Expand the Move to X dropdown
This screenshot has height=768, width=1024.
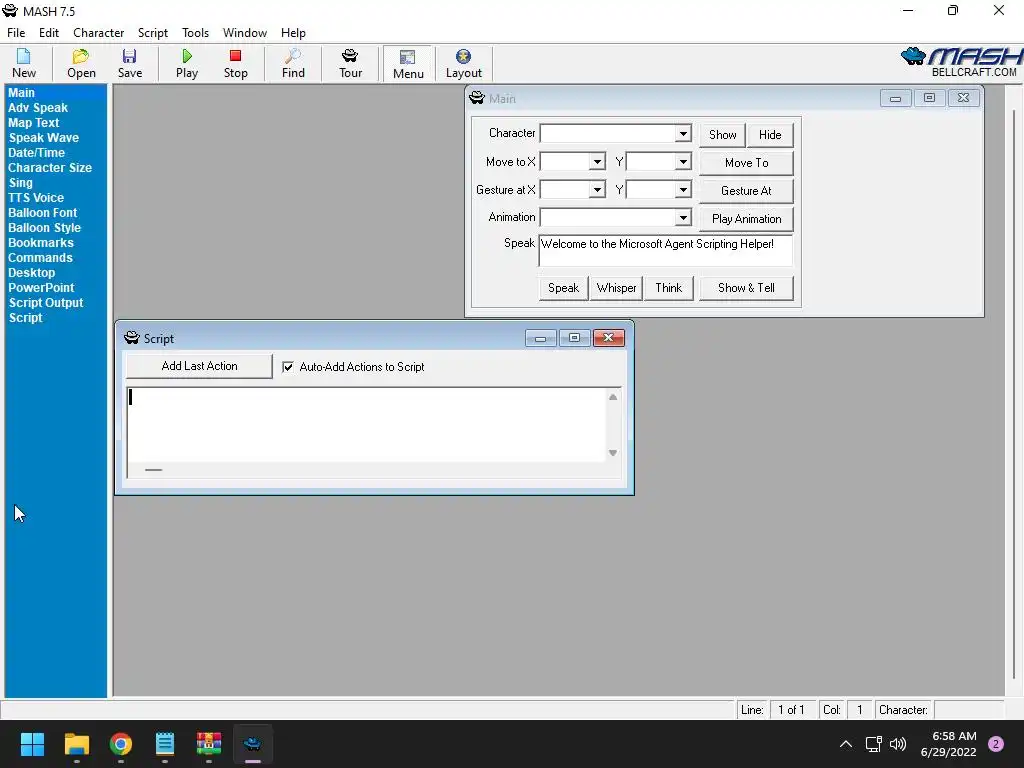pos(597,161)
